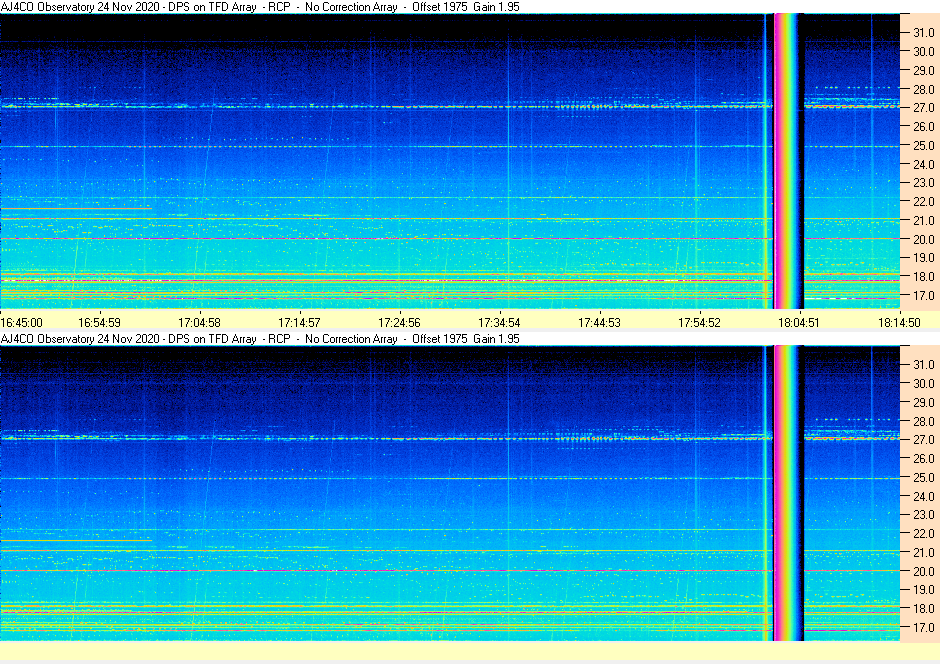Screen dimensions: 940x664
Task: Click the 26.0 frequency label in upper spectrogram
Action: (x=924, y=126)
